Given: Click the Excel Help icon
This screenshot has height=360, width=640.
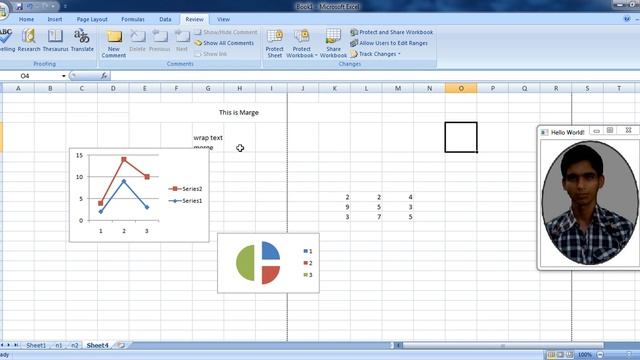Looking at the screenshot, I should click(x=627, y=19).
